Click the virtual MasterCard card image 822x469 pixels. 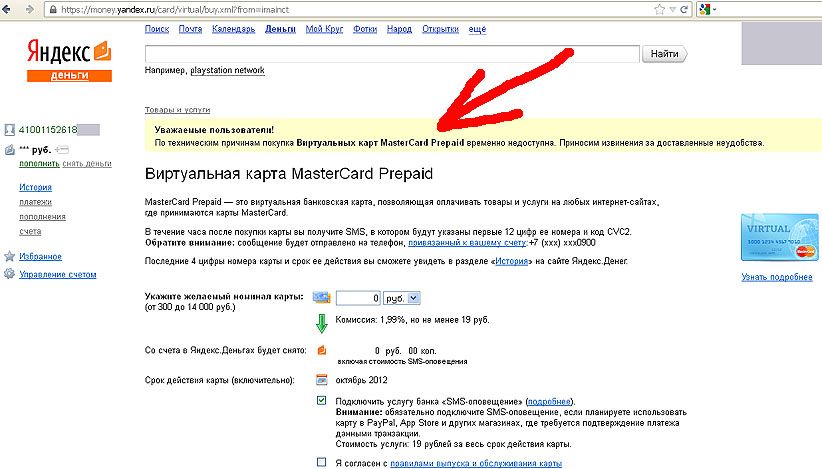tap(779, 237)
